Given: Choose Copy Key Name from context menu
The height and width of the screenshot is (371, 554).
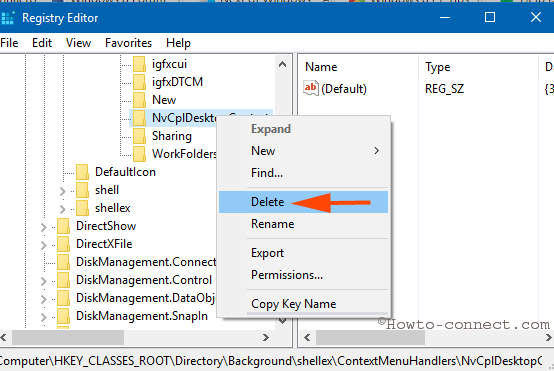Looking at the screenshot, I should 303,304.
